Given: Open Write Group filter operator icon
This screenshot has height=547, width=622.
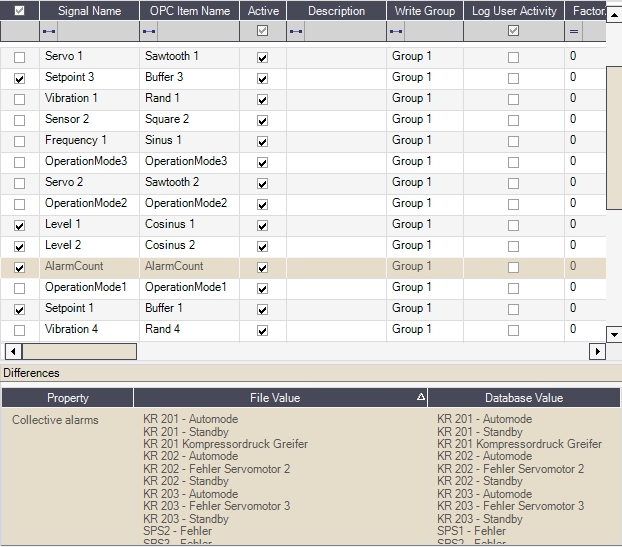Looking at the screenshot, I should click(x=397, y=32).
